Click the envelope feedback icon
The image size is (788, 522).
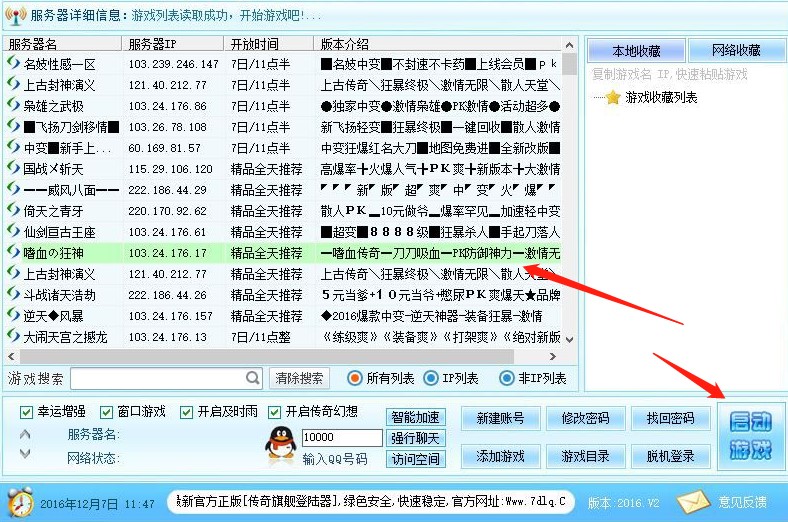[x=694, y=502]
